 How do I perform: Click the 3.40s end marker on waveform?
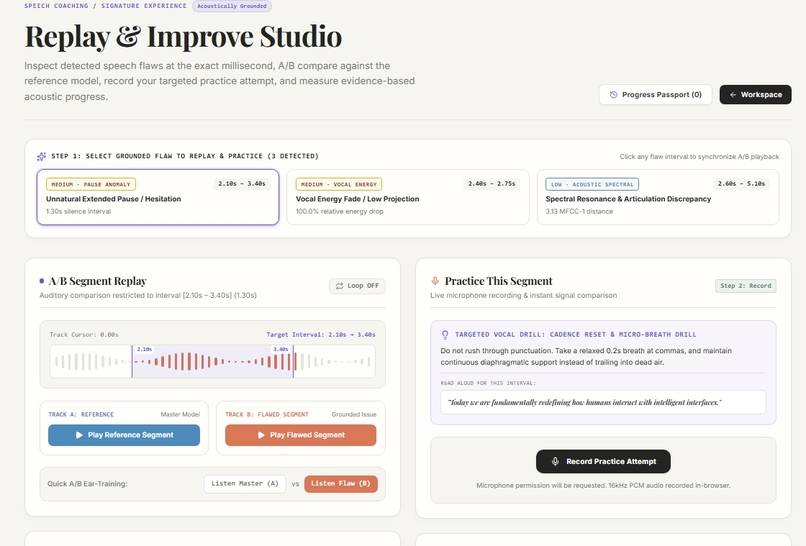coord(281,349)
